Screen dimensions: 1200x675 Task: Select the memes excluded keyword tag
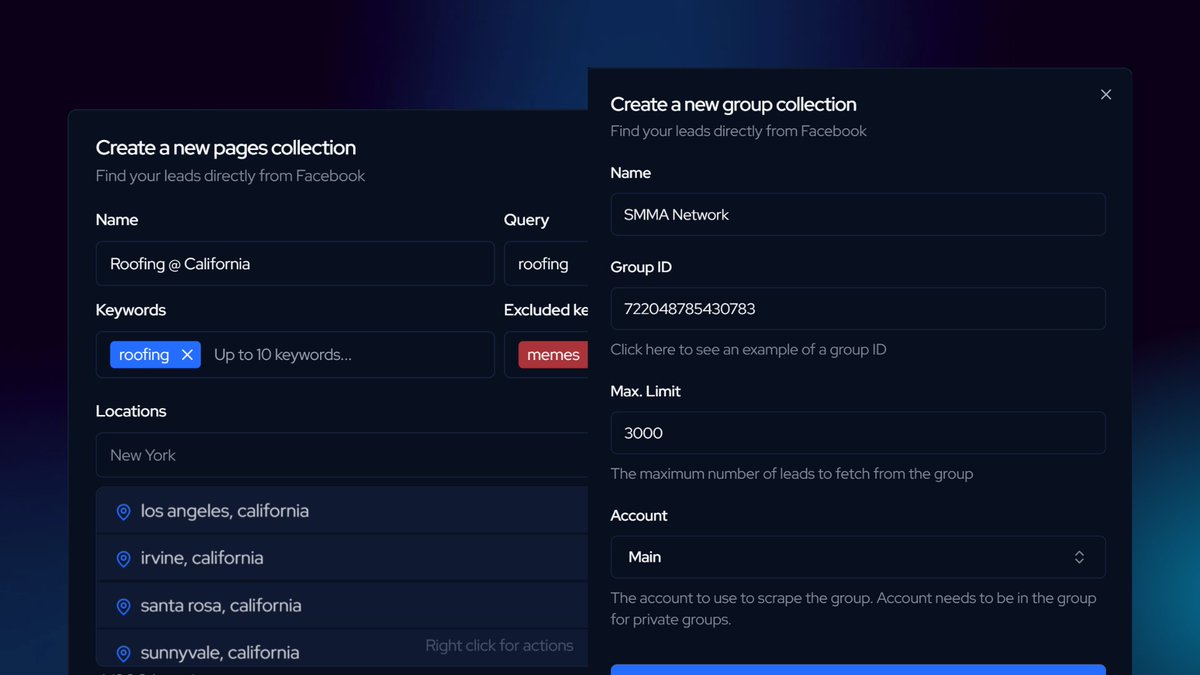553,355
